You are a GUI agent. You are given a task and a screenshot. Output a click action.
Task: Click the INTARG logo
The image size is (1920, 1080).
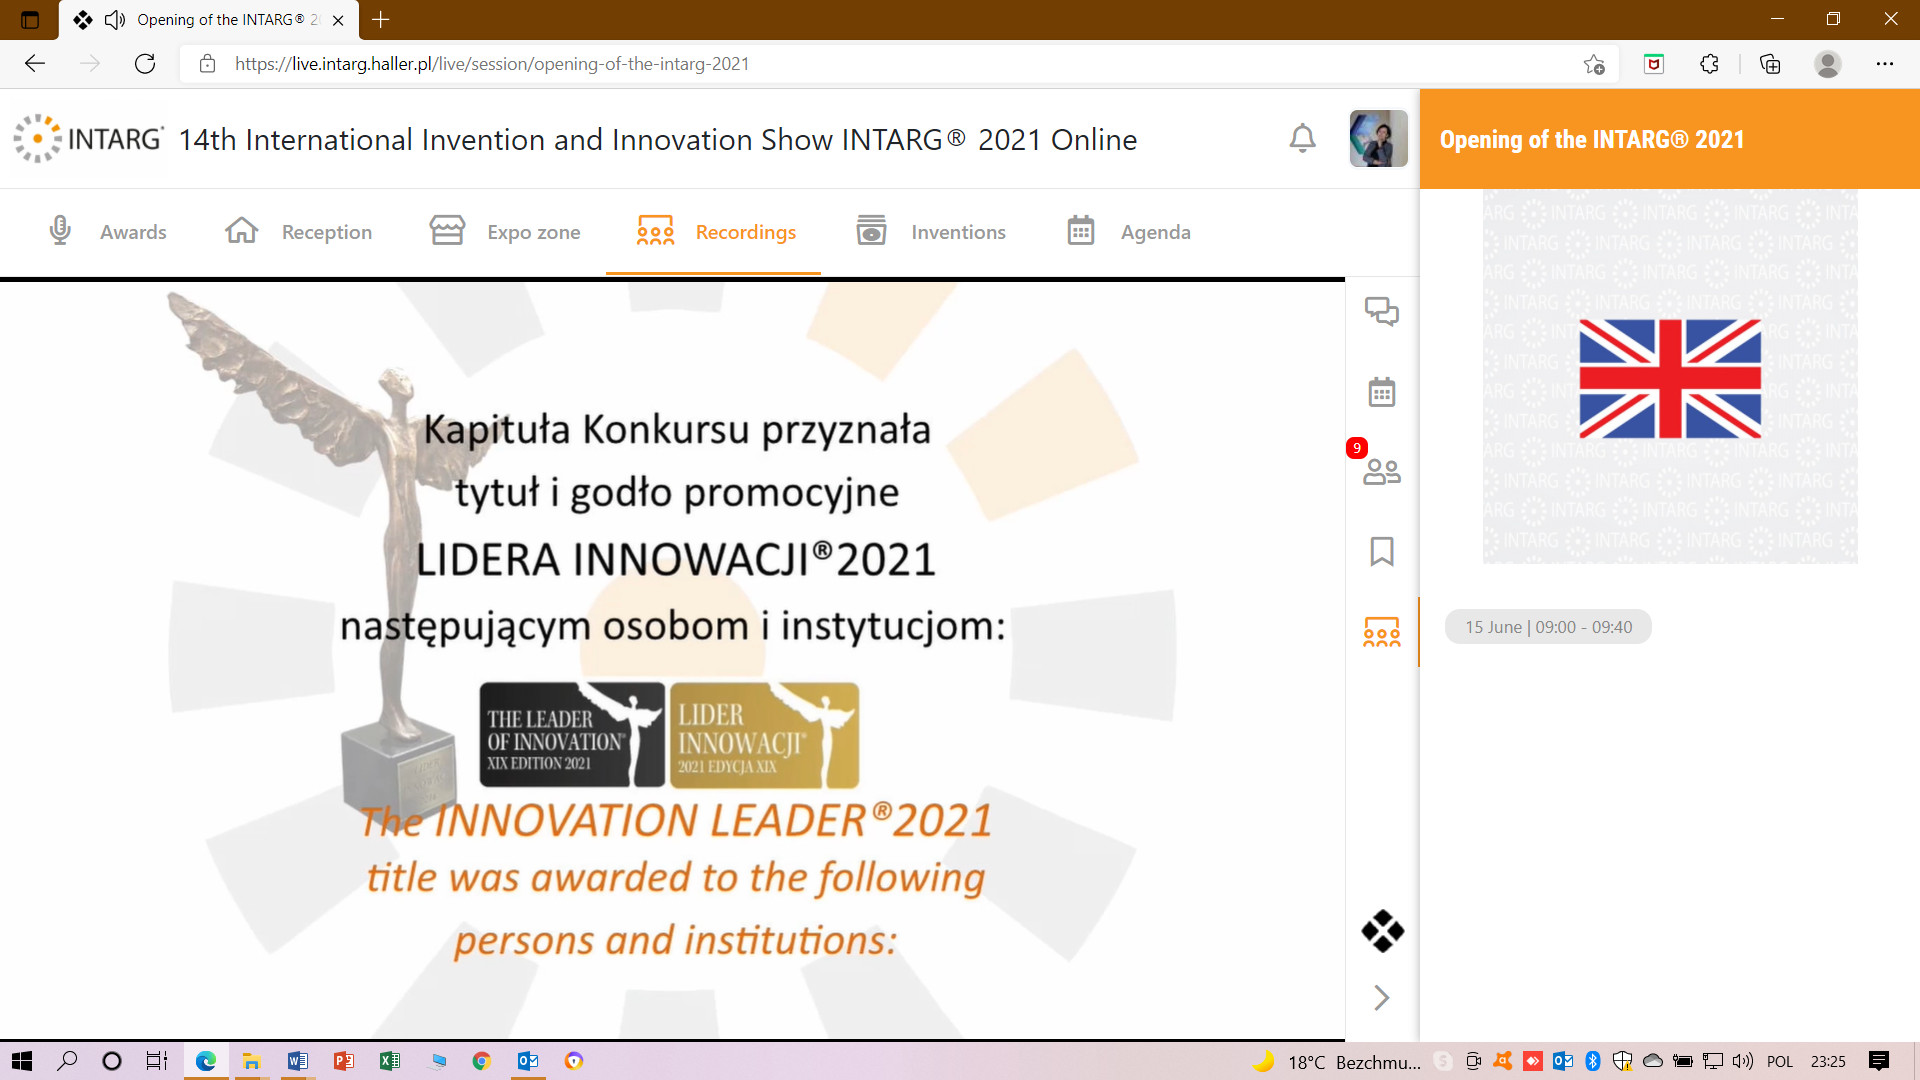coord(88,139)
